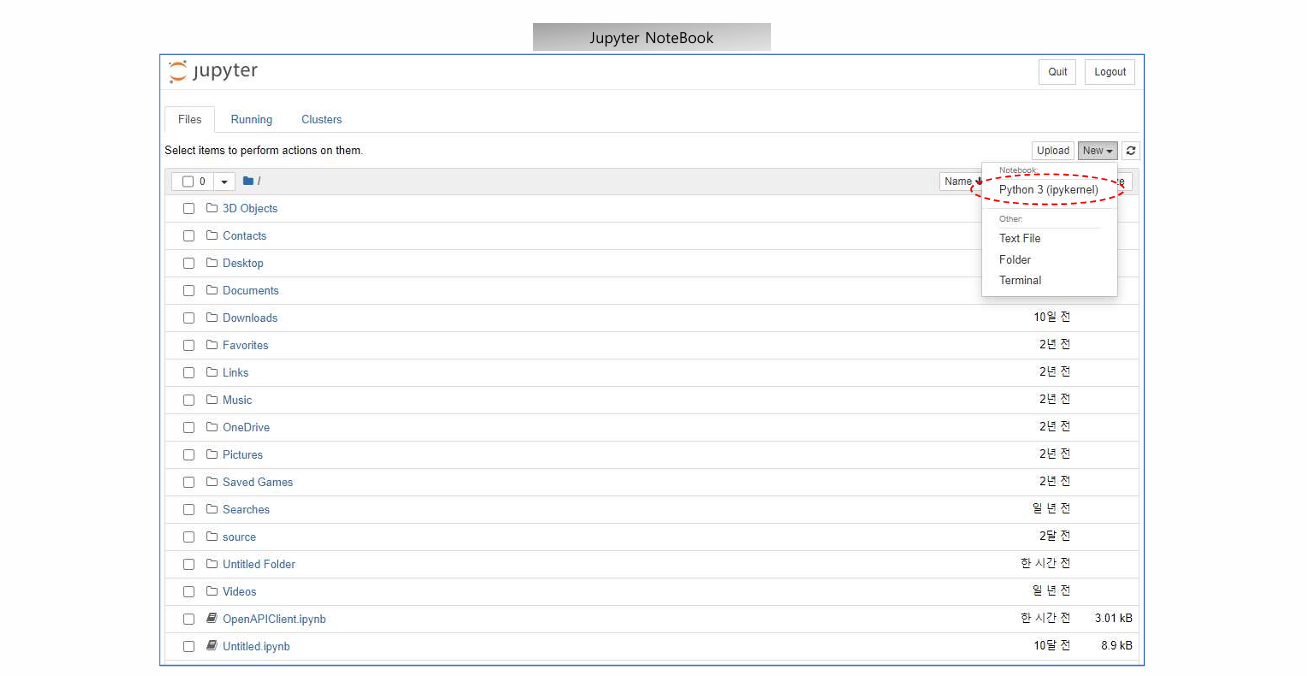Open the Untitled.ipynb notebook link
Image resolution: width=1307 pixels, height=676 pixels.
(256, 647)
